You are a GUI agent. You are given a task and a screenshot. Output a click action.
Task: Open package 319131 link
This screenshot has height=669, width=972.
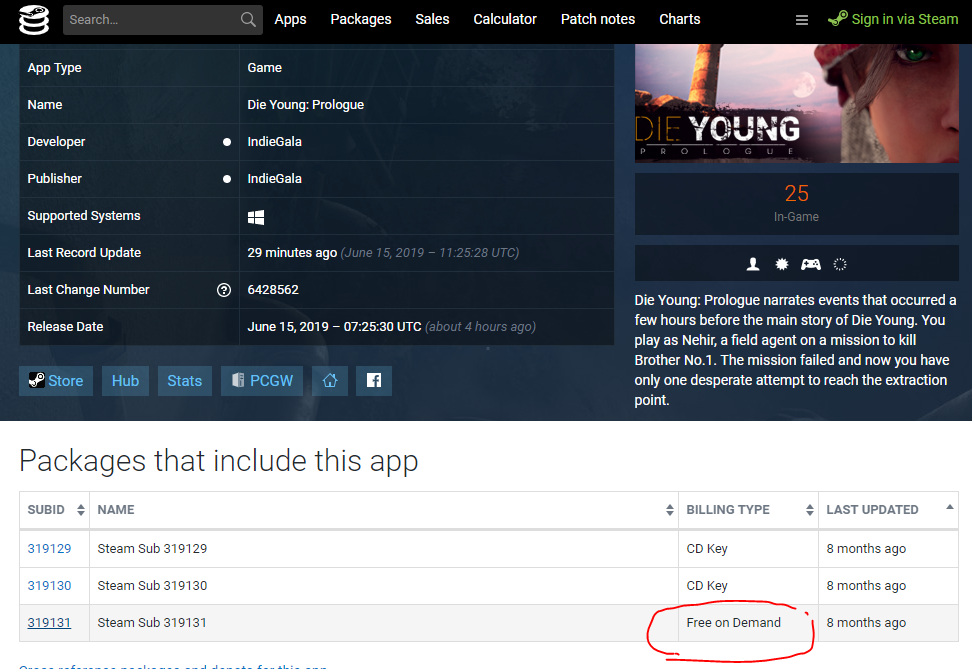(50, 623)
